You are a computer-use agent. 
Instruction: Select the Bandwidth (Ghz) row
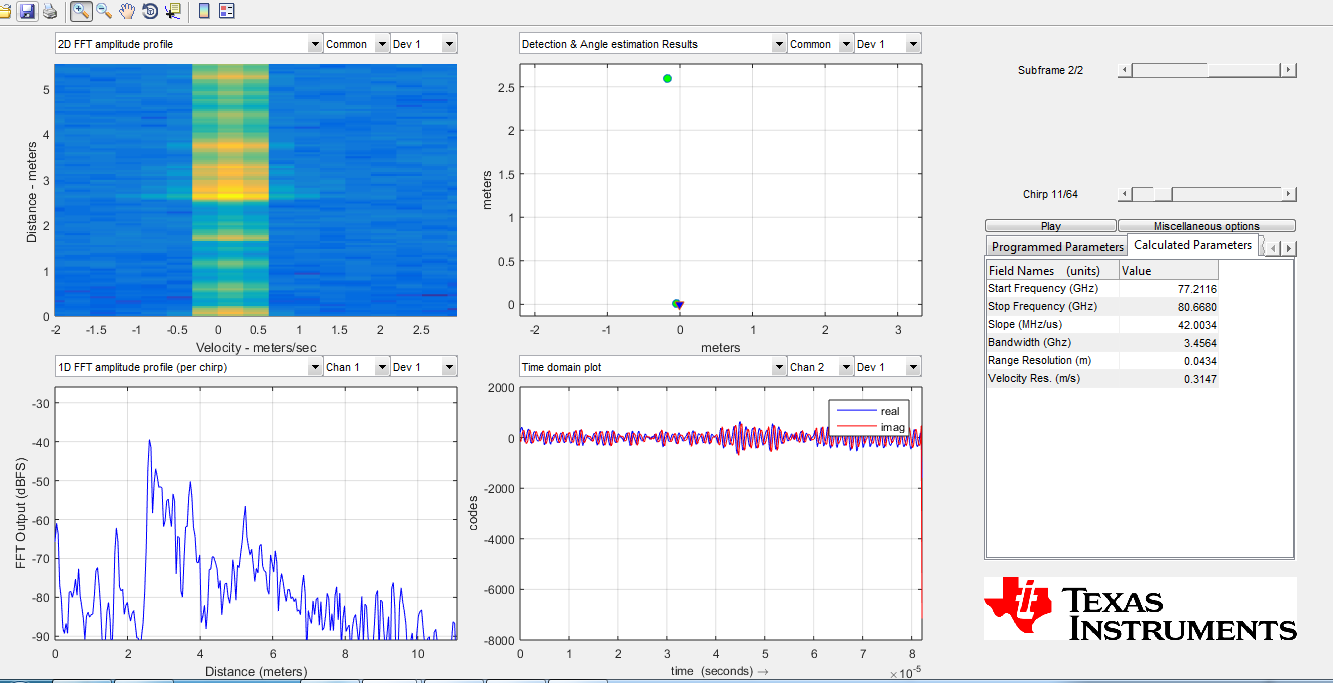[1102, 342]
